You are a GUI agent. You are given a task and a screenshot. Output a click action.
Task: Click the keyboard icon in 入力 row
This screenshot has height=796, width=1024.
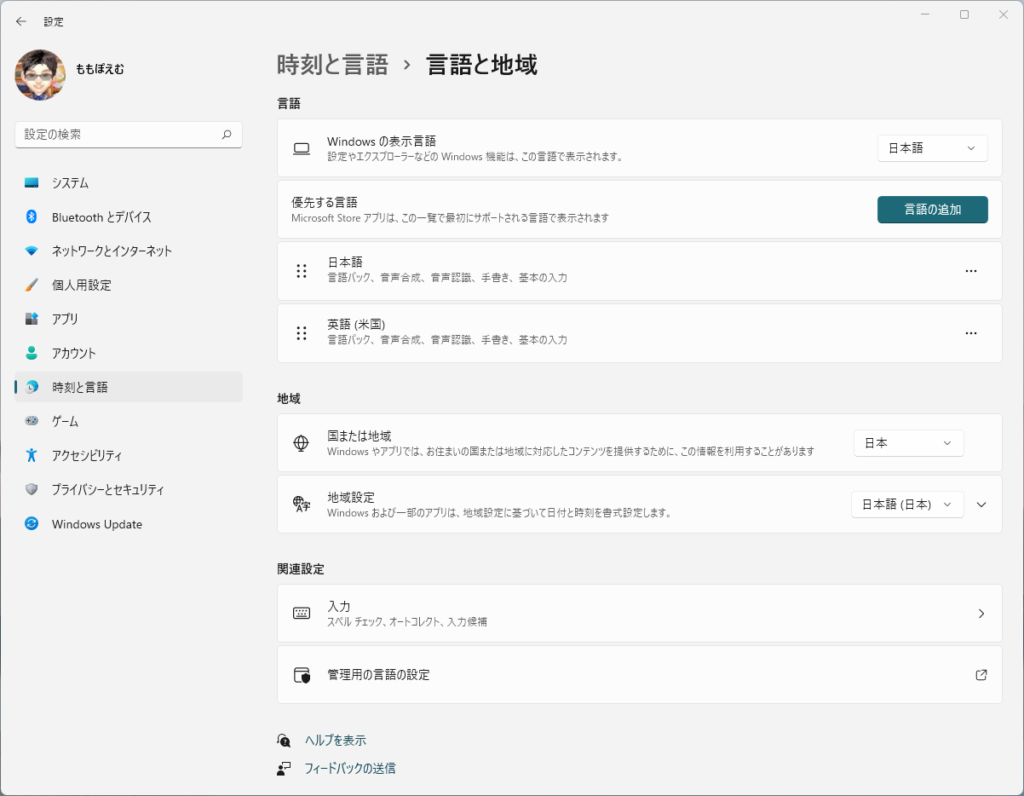click(x=301, y=613)
